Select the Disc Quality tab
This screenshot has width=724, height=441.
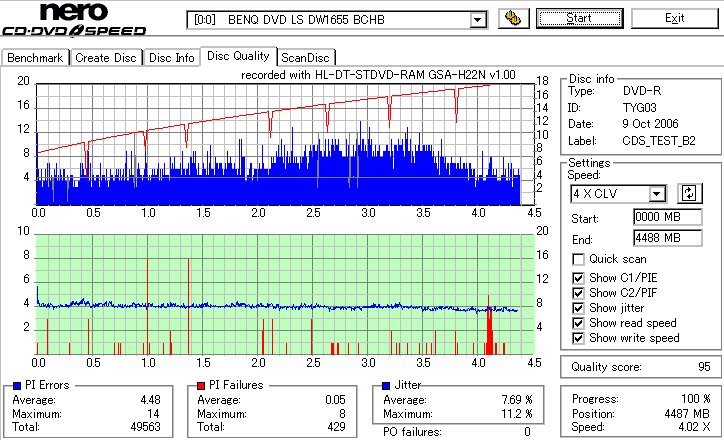coord(238,56)
